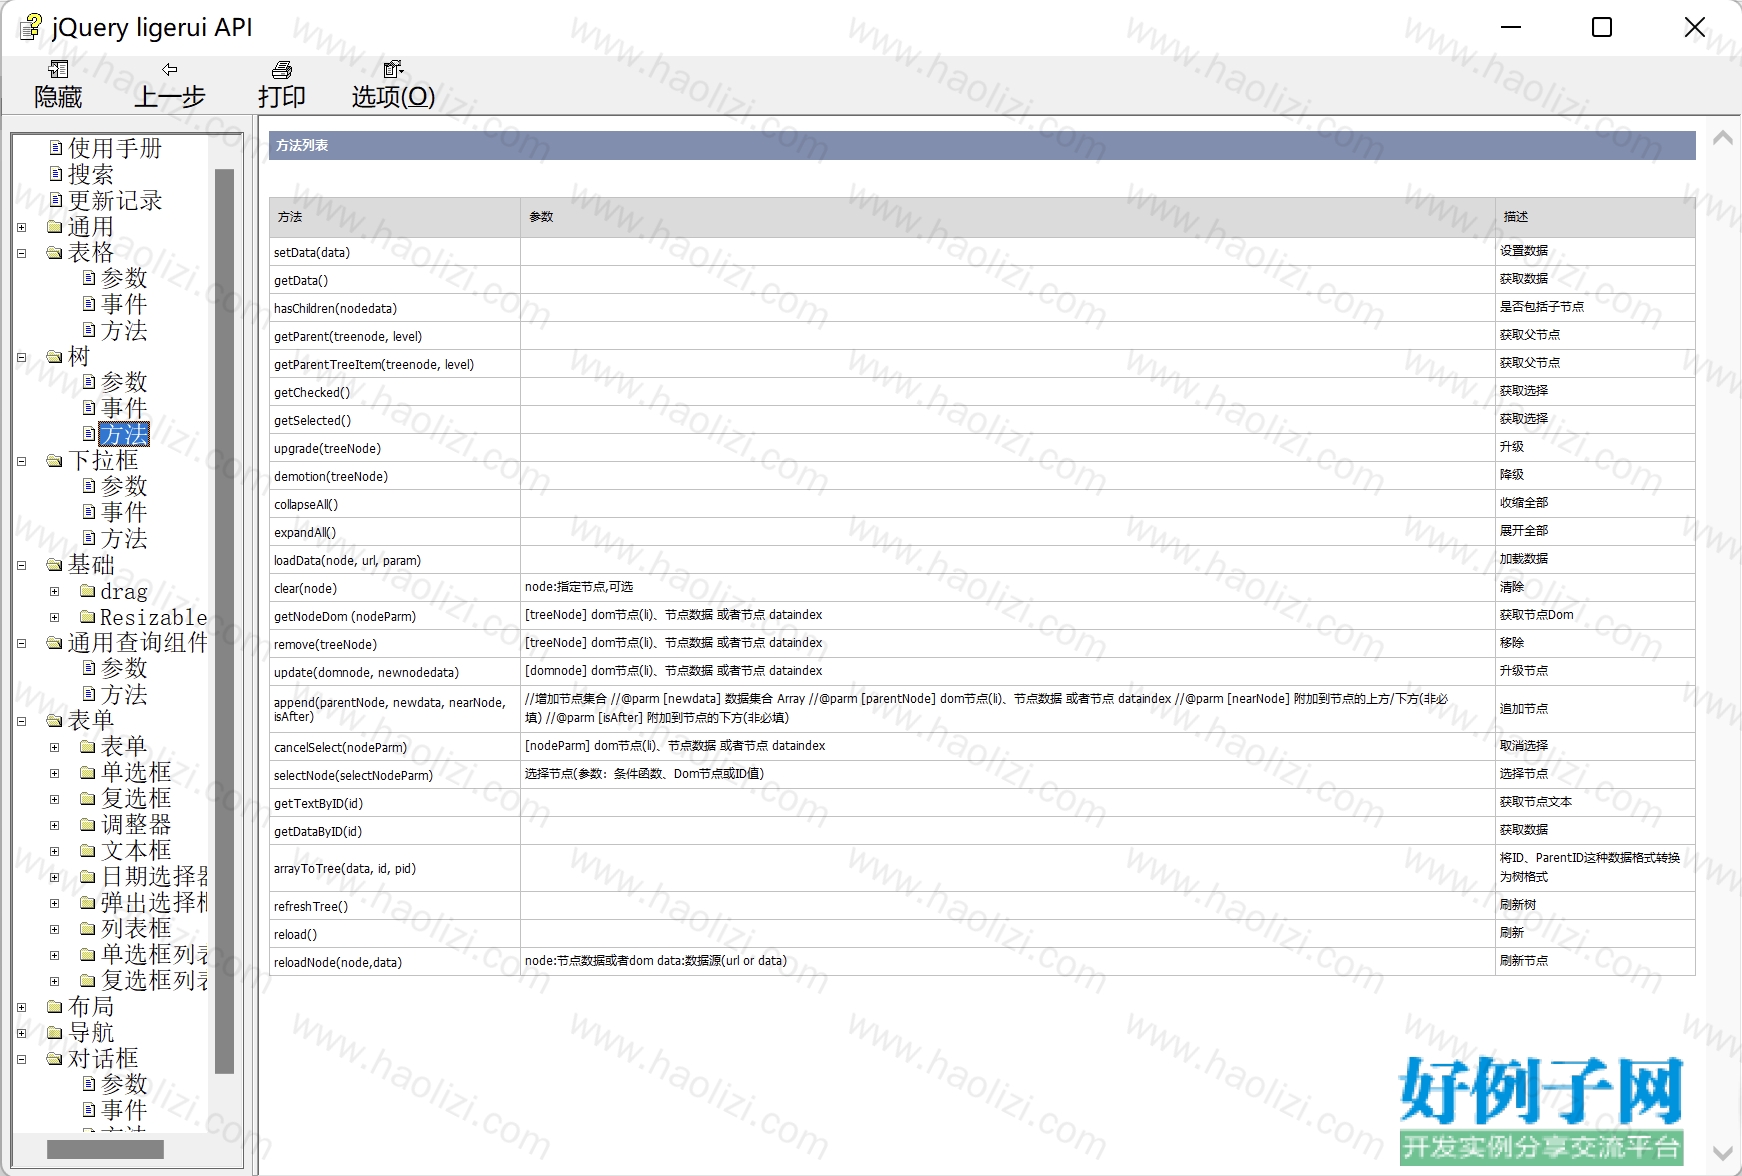Collapse the 基础 tree node
This screenshot has width=1742, height=1176.
[21, 565]
